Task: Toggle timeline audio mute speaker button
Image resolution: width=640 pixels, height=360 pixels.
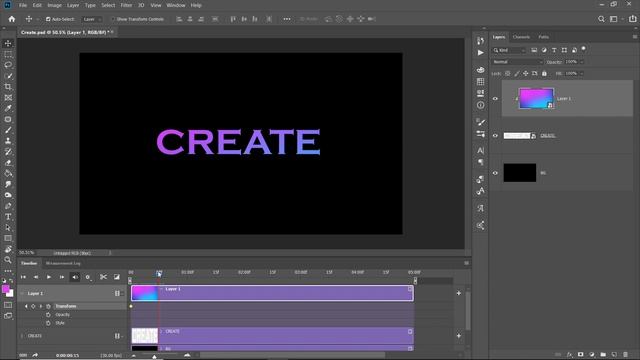Action: (75, 277)
